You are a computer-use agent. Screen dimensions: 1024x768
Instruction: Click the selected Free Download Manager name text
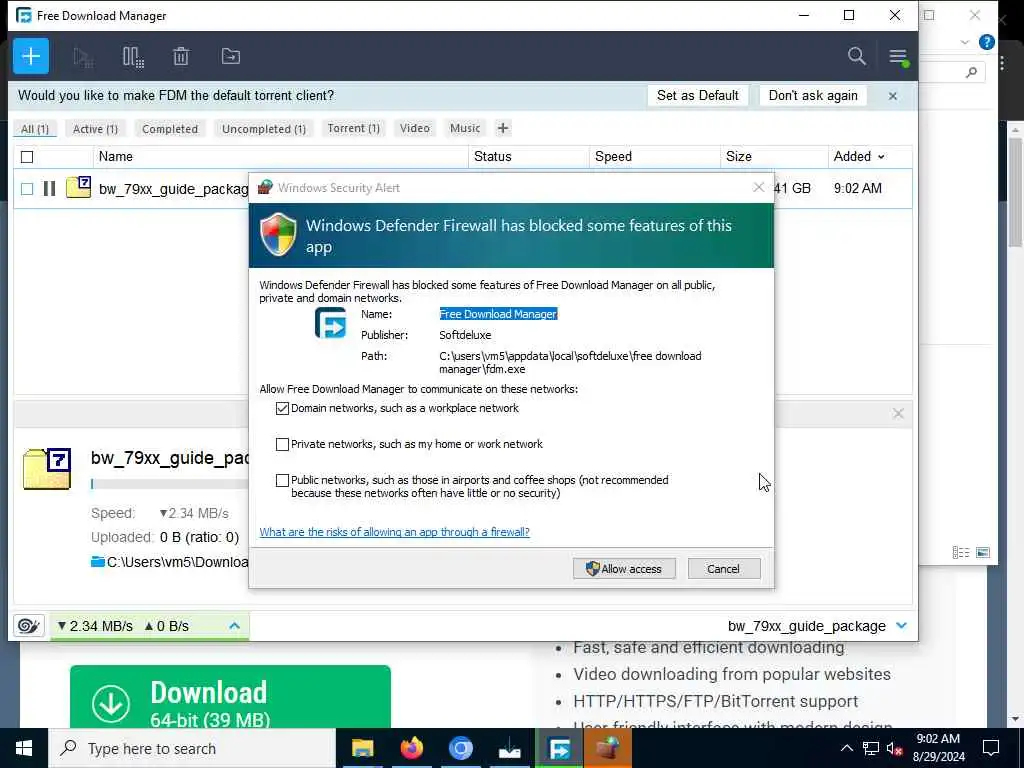(x=498, y=314)
